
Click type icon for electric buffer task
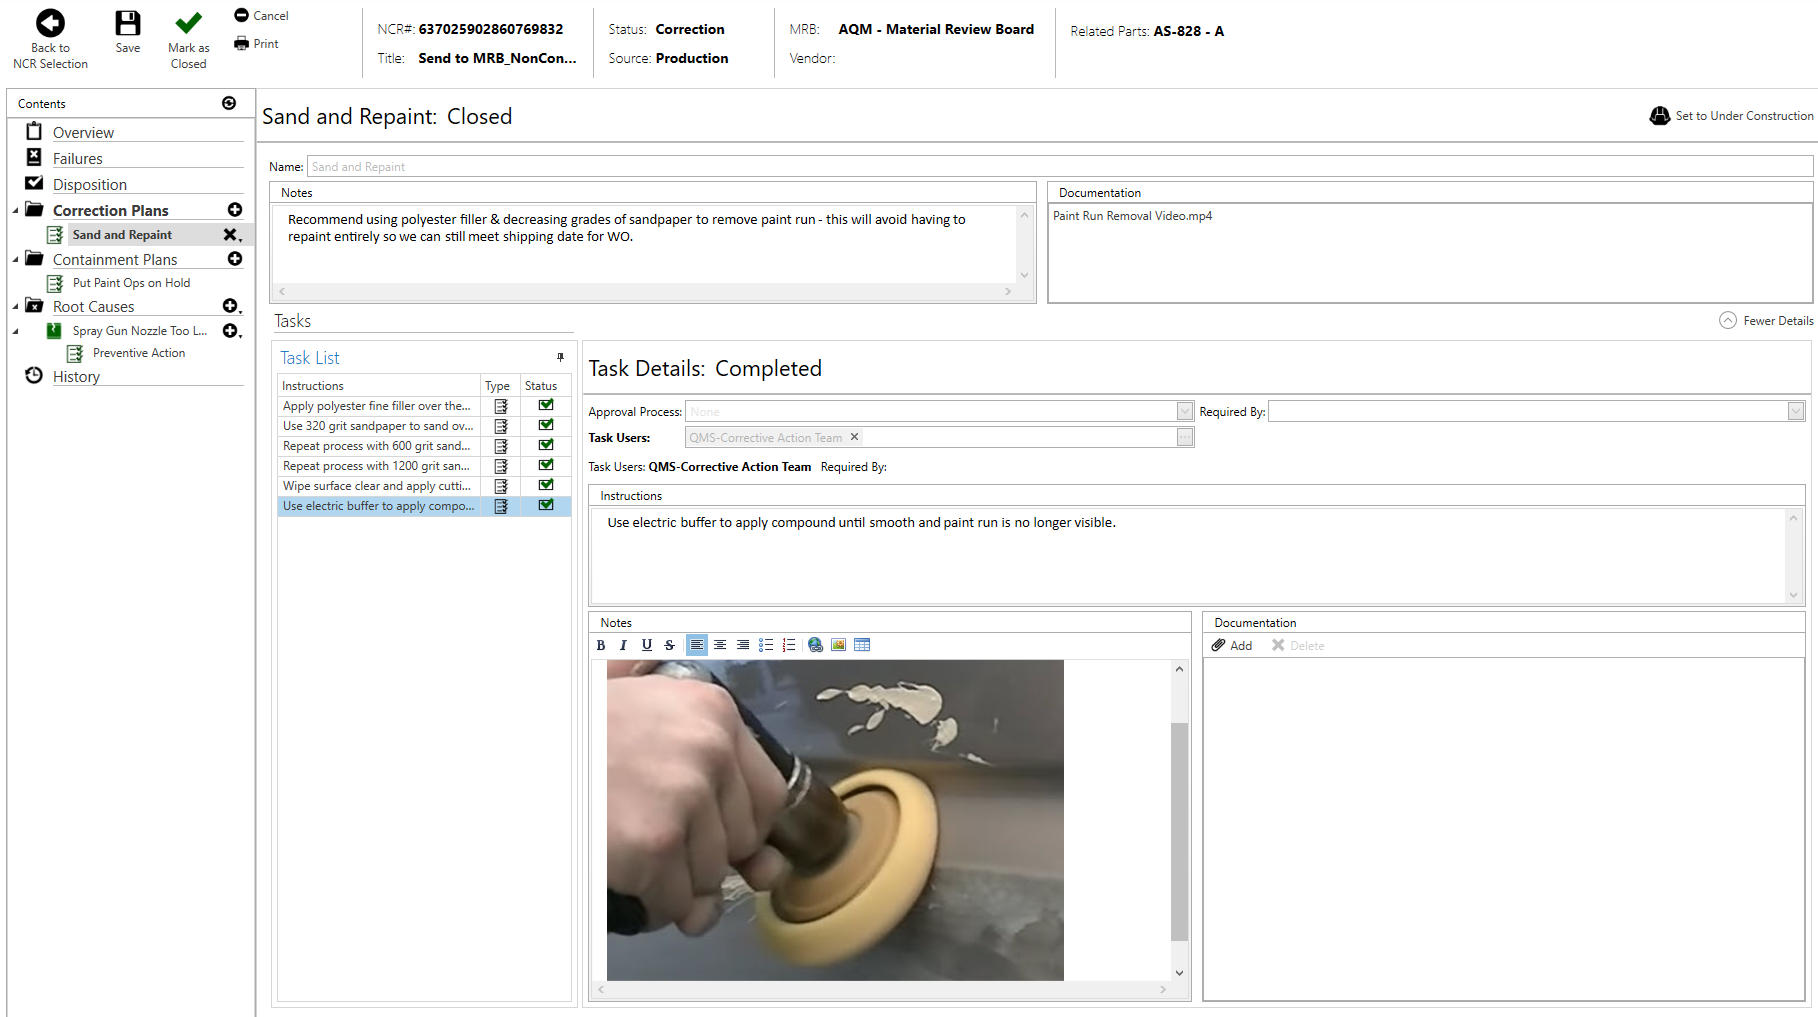pyautogui.click(x=501, y=506)
